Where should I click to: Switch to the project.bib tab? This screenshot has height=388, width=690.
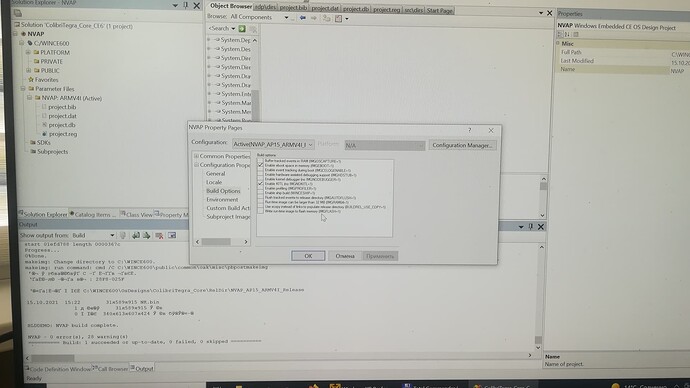point(293,8)
